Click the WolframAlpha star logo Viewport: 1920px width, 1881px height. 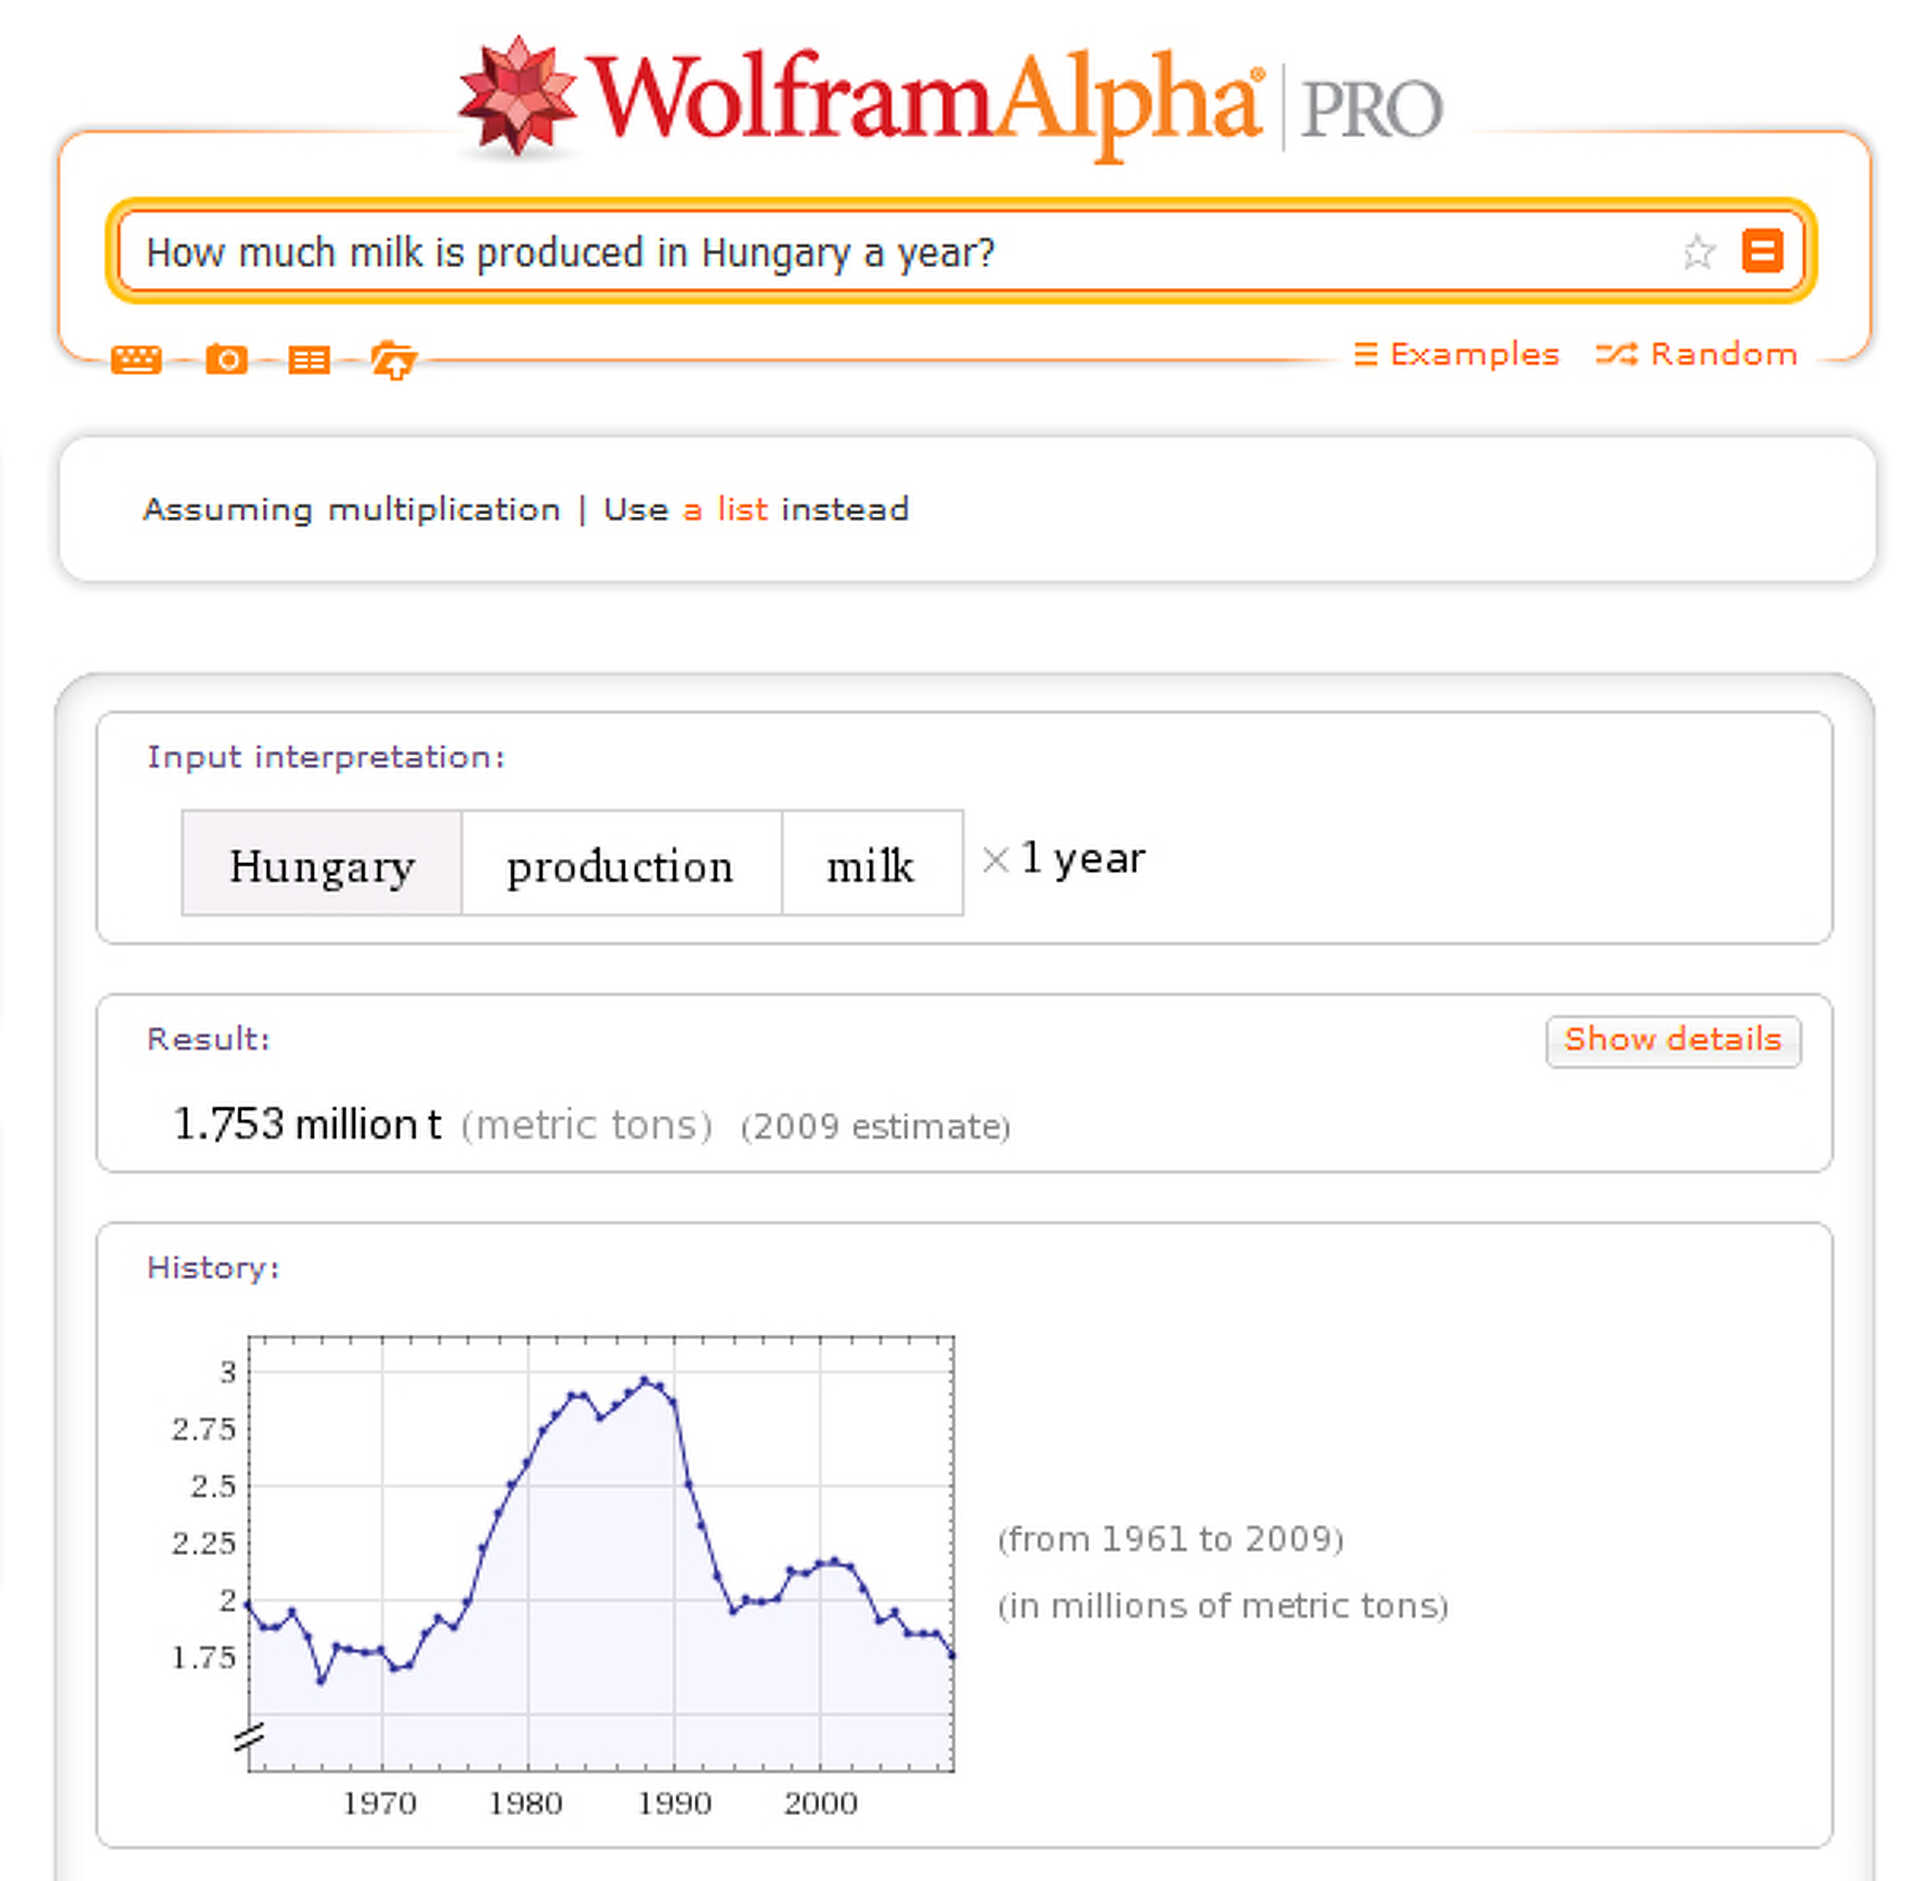tap(517, 97)
